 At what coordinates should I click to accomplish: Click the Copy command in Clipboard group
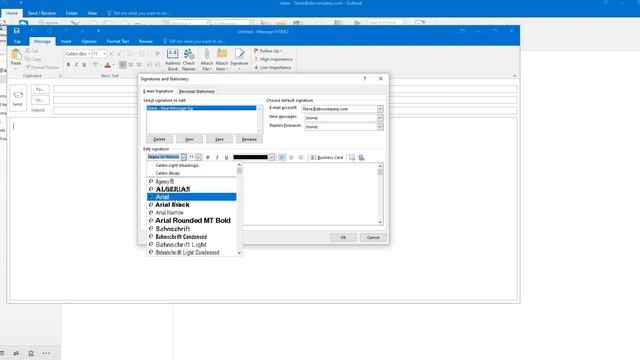point(33,59)
